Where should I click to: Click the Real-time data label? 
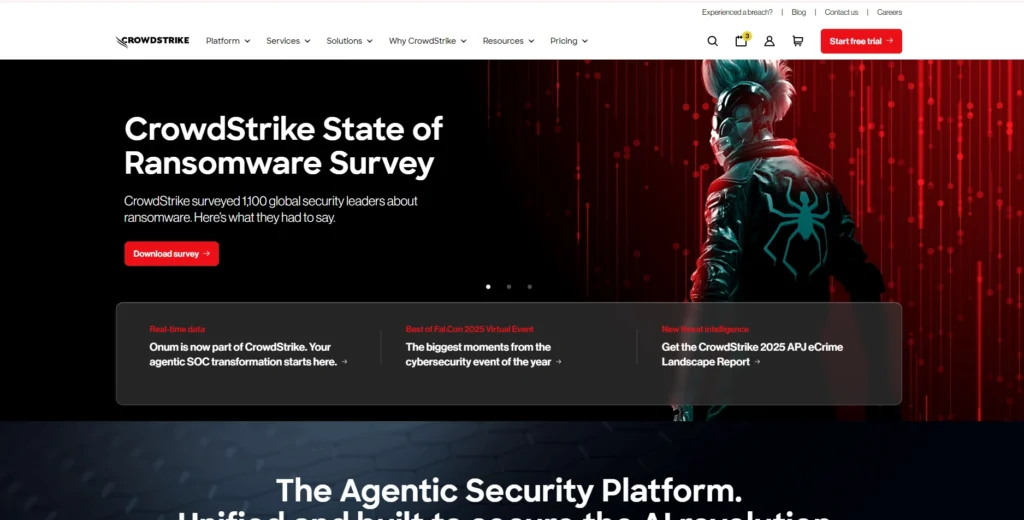pyautogui.click(x=177, y=329)
